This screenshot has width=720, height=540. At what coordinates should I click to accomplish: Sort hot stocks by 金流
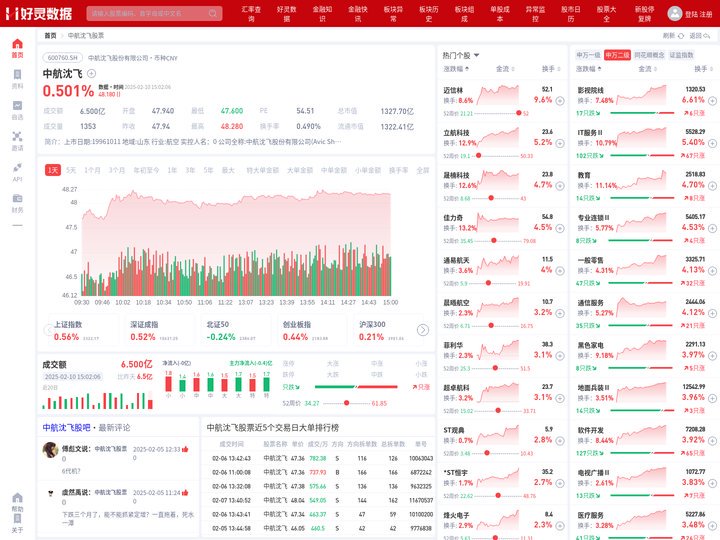(505, 69)
